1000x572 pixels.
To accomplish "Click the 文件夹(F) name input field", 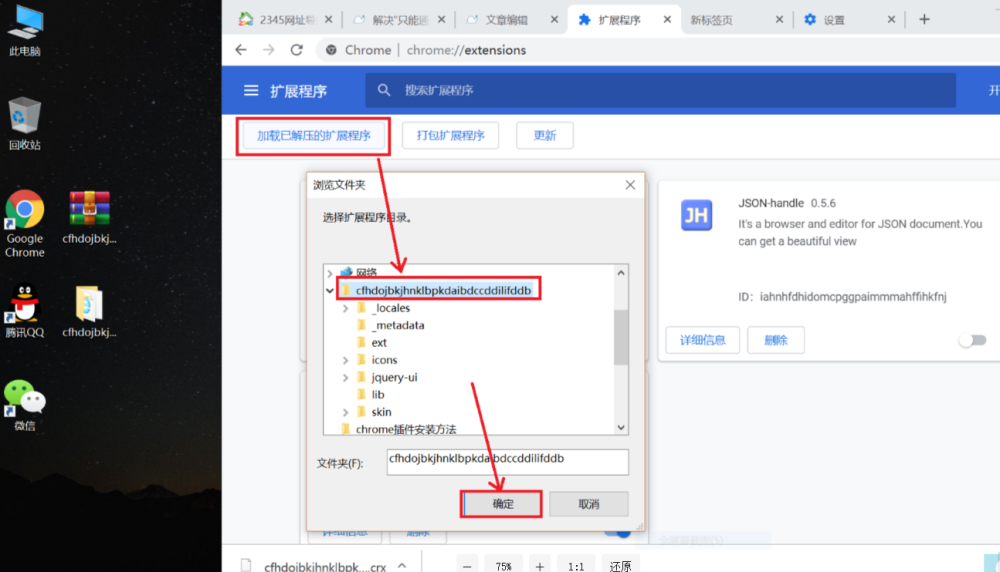I will pyautogui.click(x=507, y=462).
